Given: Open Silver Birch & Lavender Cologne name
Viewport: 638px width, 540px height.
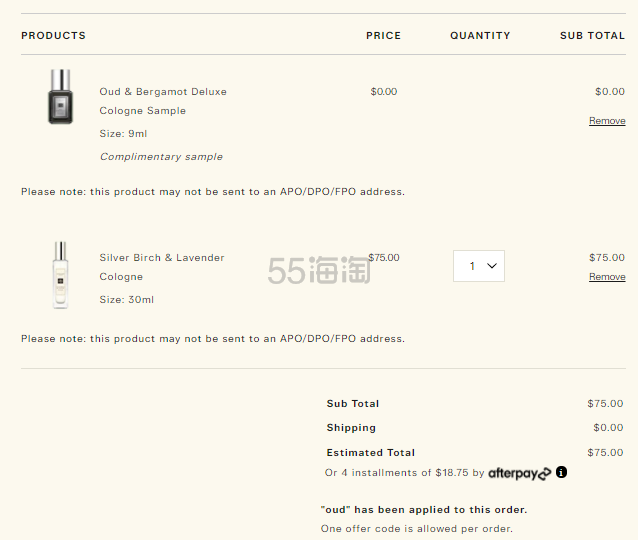Looking at the screenshot, I should click(x=162, y=267).
